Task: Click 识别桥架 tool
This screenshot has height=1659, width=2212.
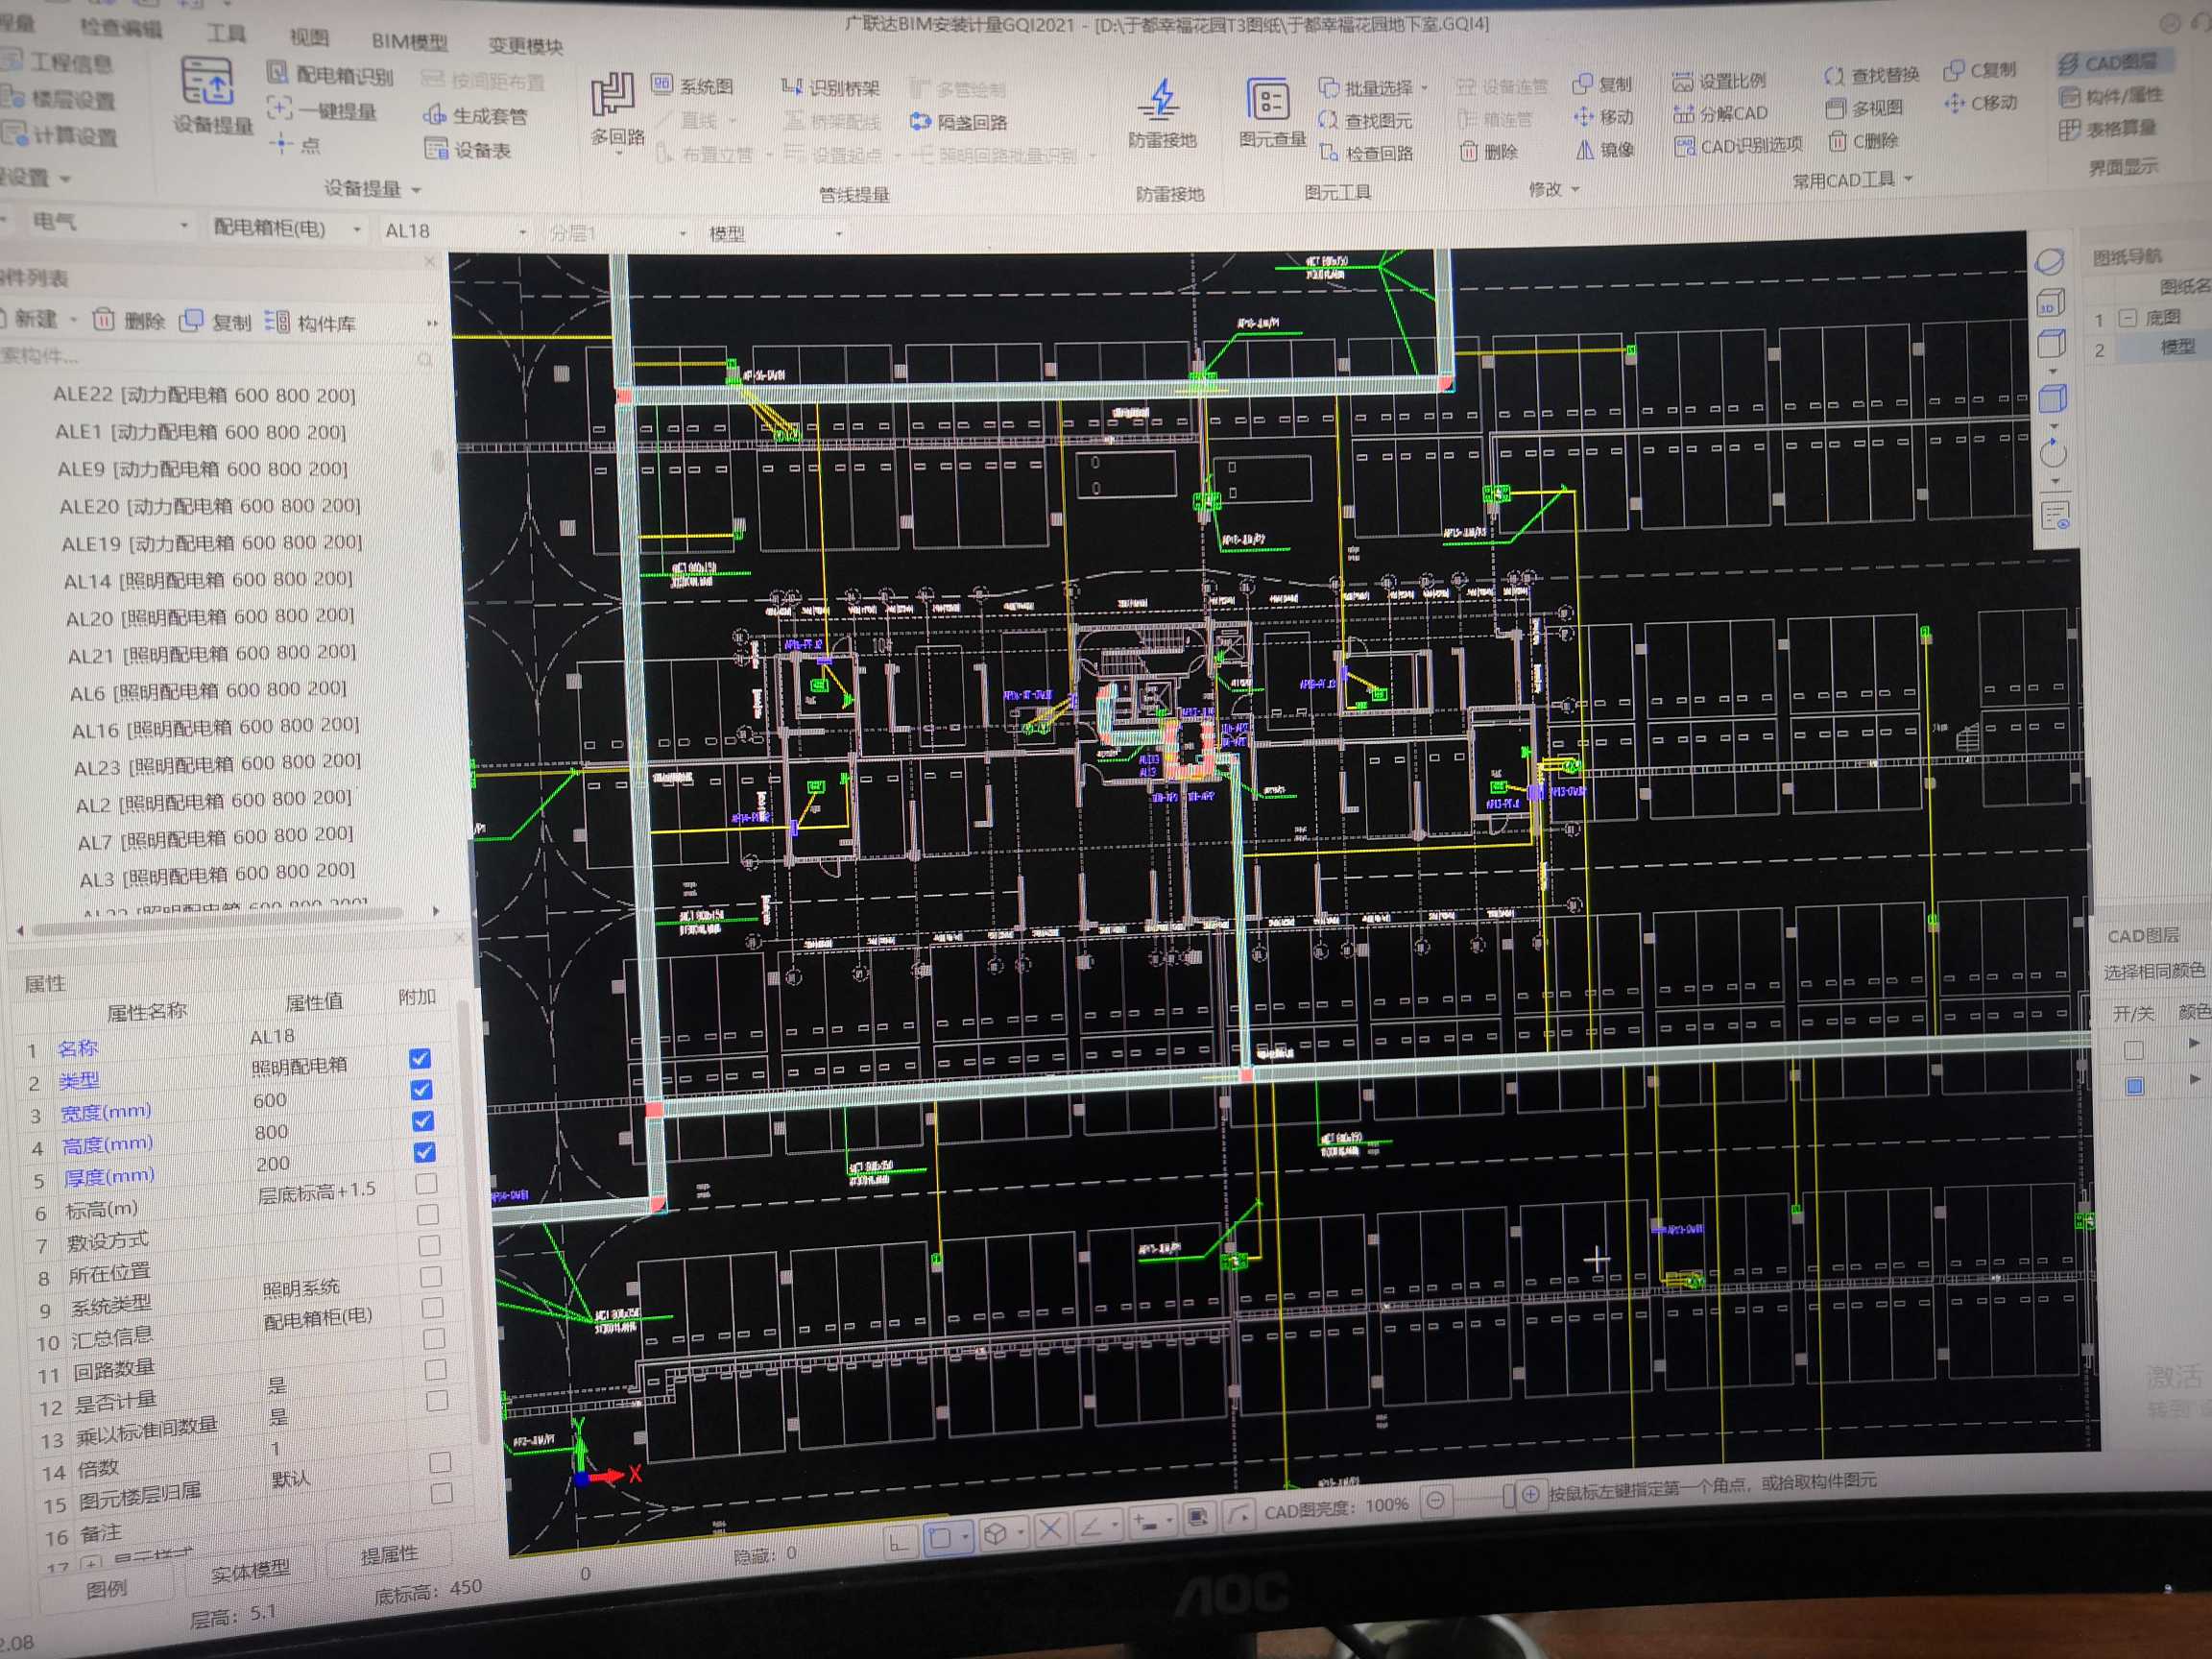Action: coord(830,88)
